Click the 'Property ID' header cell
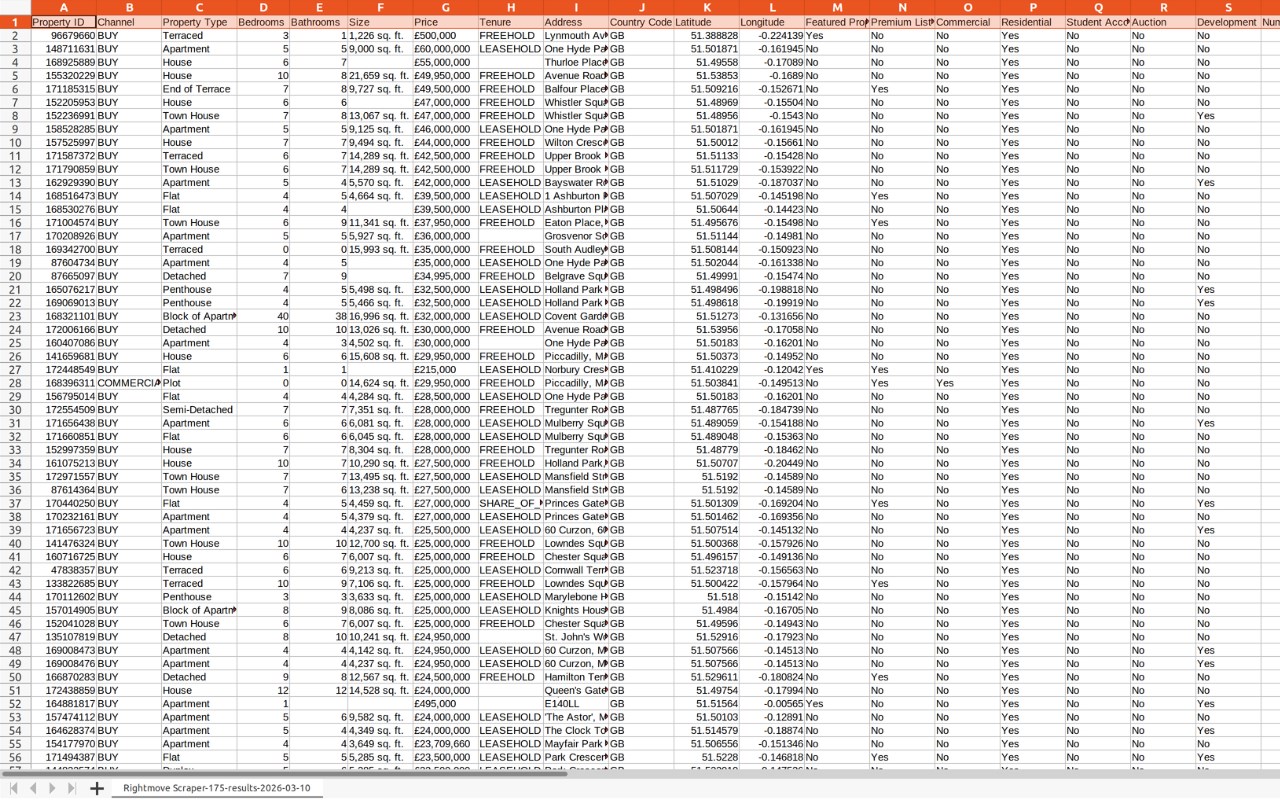1280x800 pixels. (63, 22)
